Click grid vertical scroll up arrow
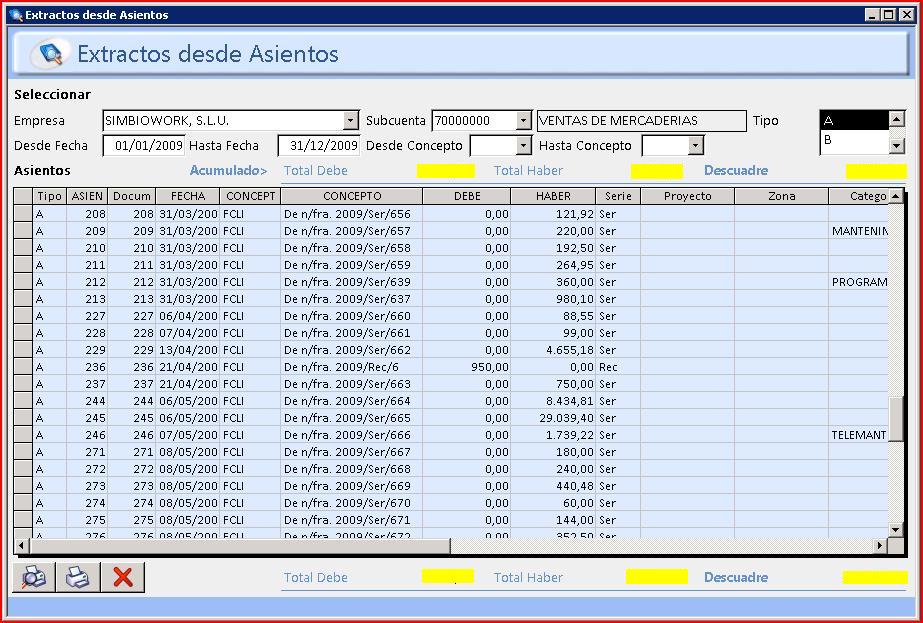Viewport: 923px width, 623px height. pyautogui.click(x=895, y=196)
